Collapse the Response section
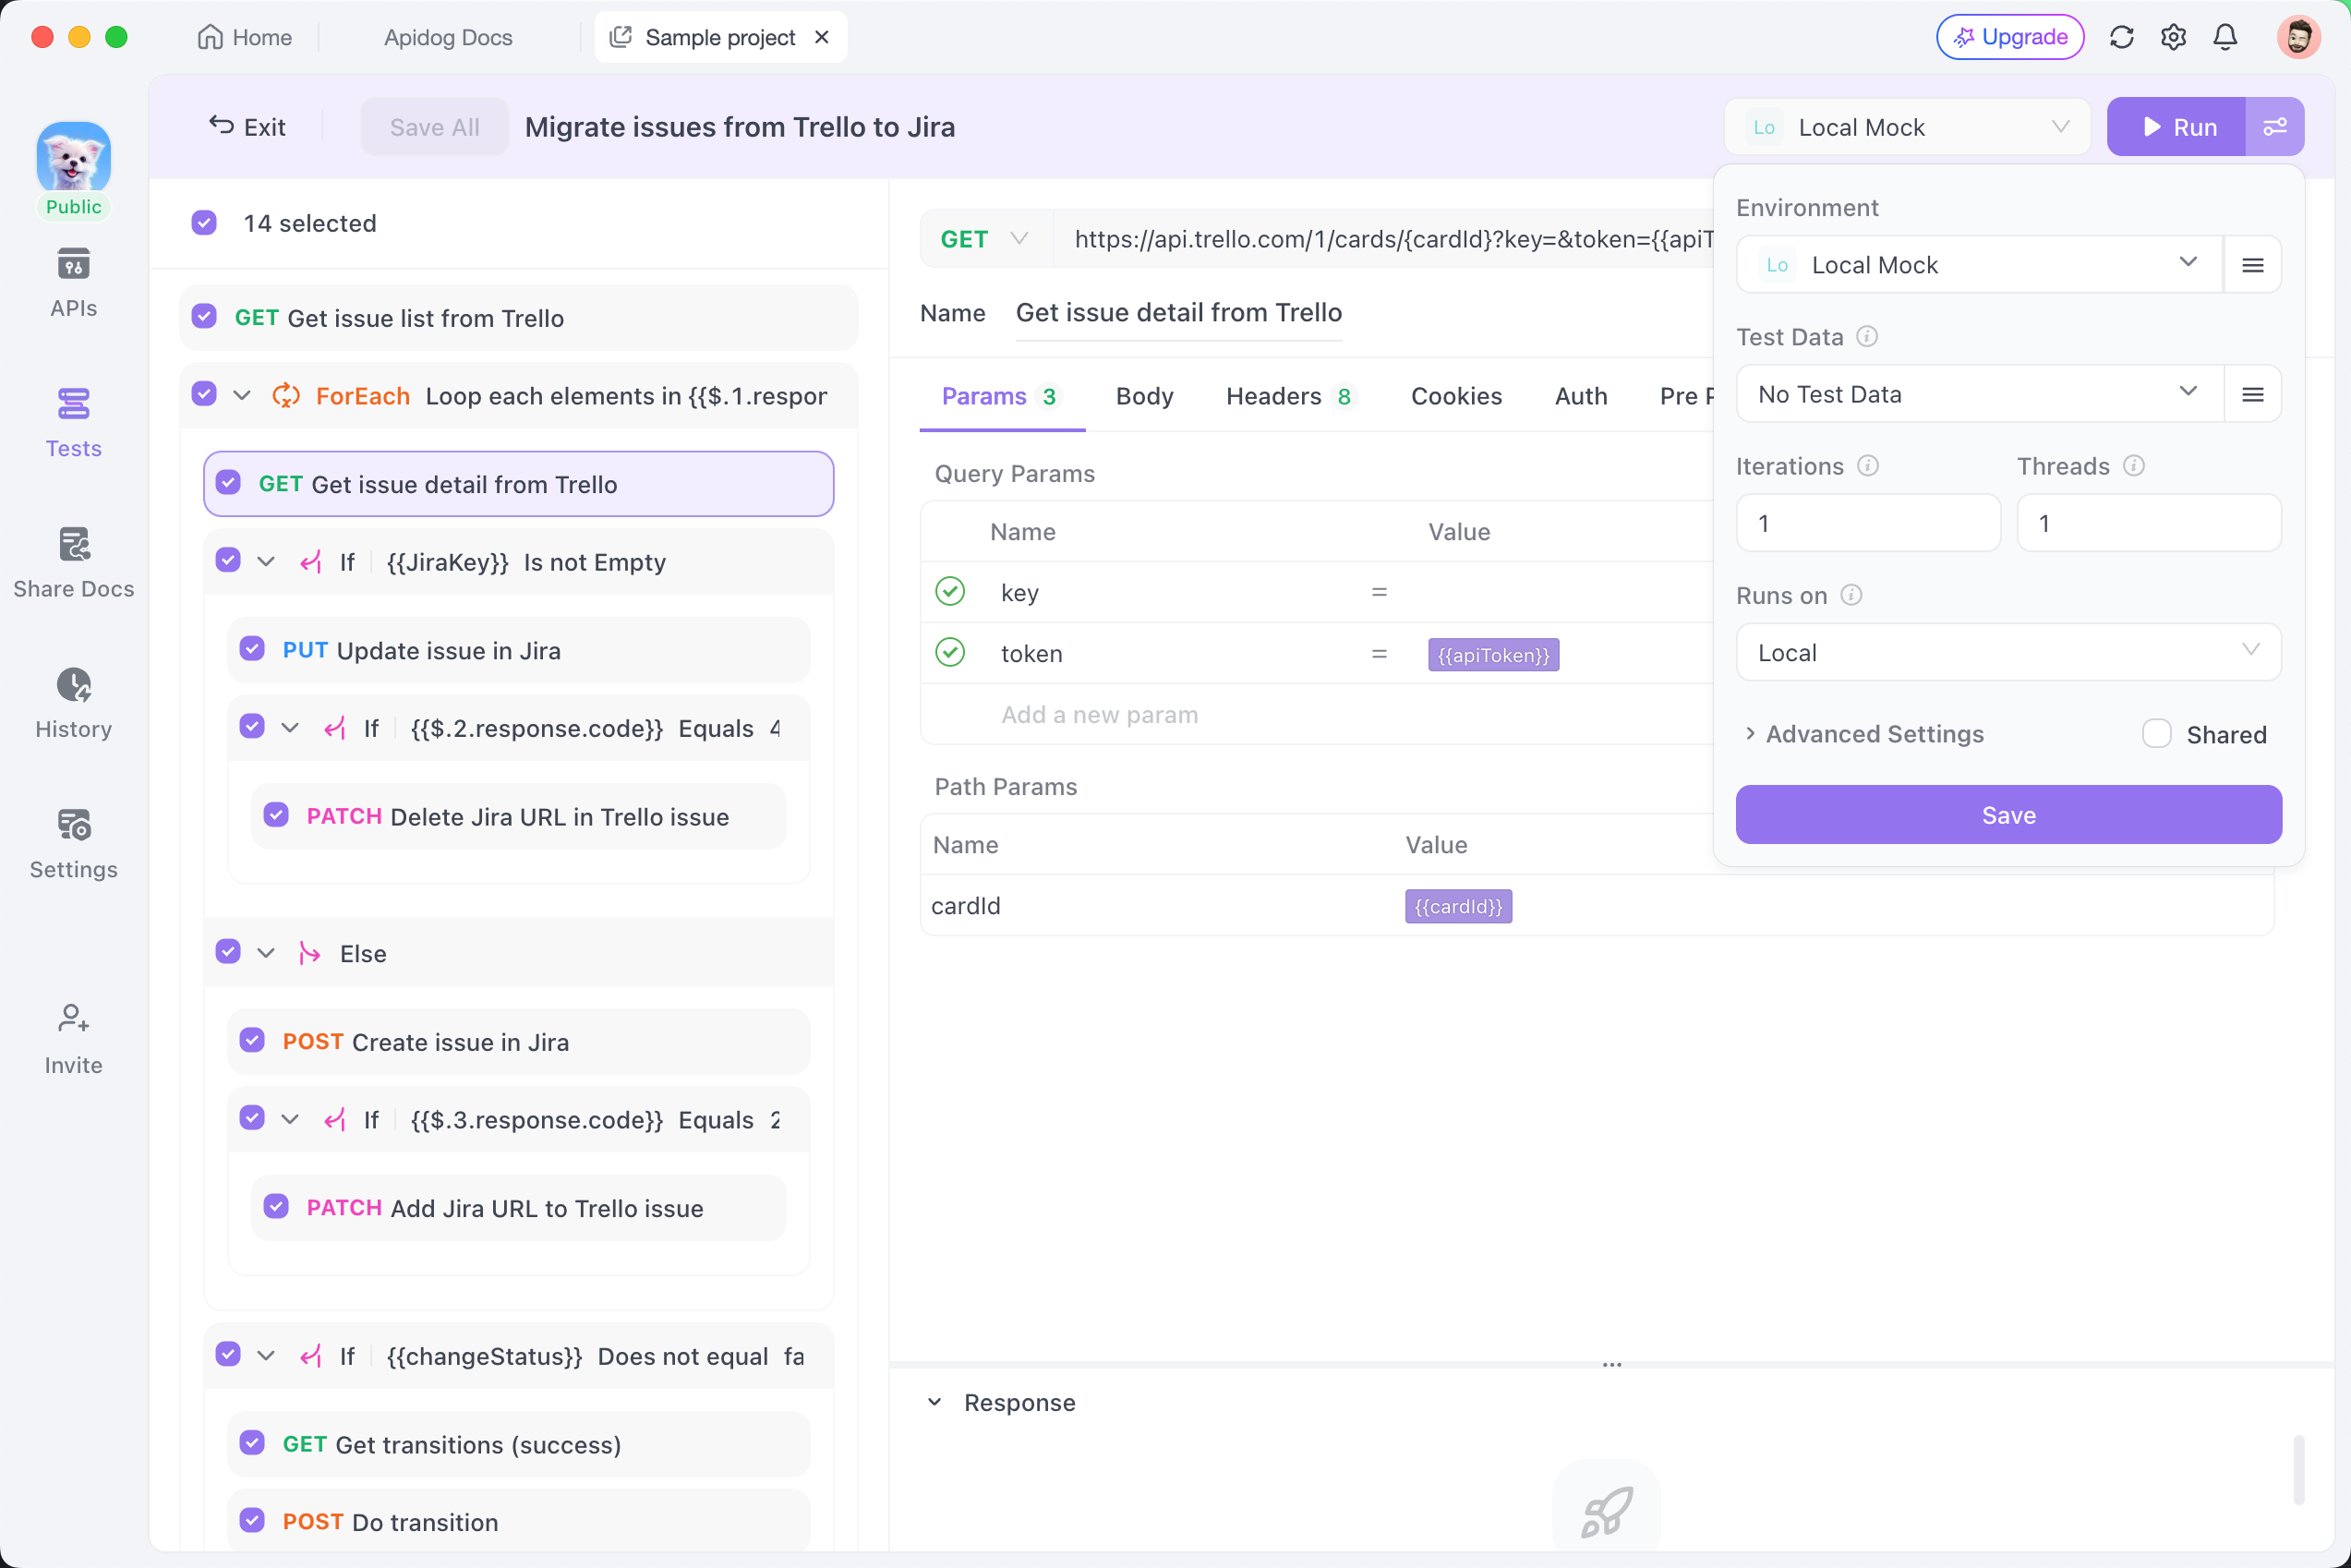 934,1402
